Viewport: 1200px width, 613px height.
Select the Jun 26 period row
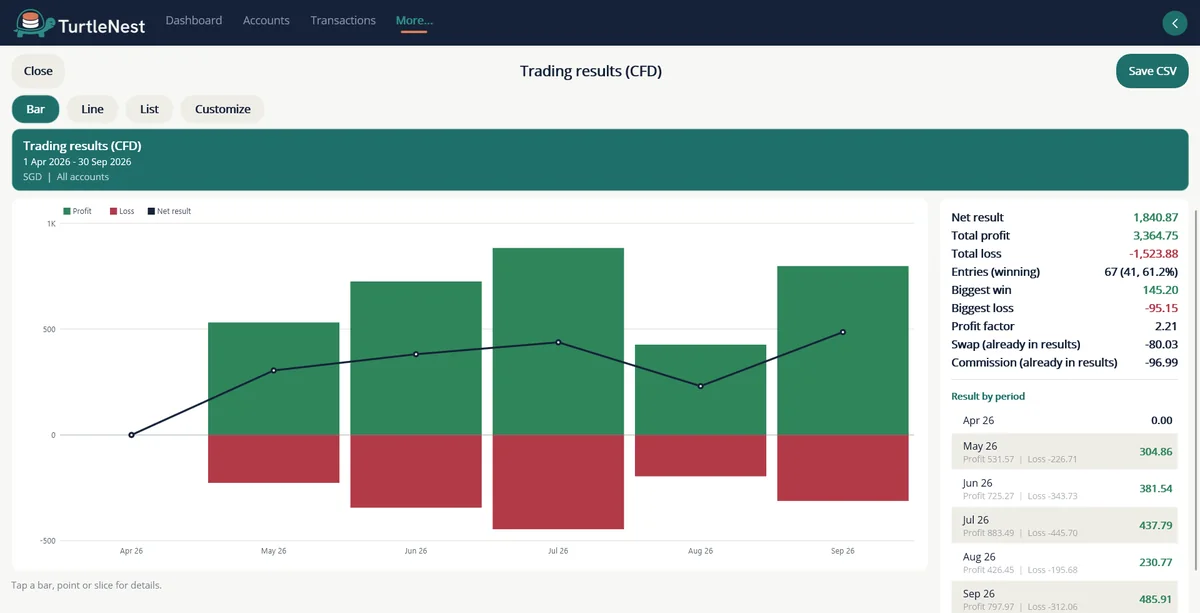pyautogui.click(x=1064, y=488)
